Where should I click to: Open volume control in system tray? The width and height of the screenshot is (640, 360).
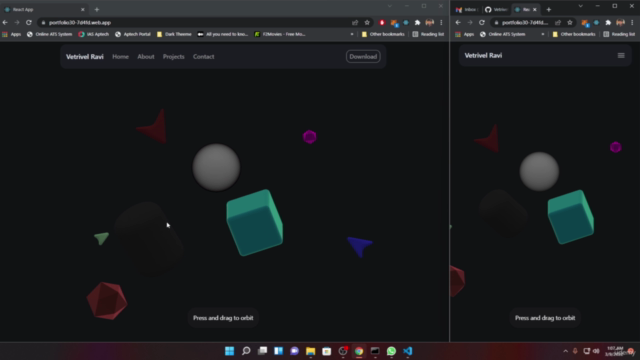click(596, 351)
